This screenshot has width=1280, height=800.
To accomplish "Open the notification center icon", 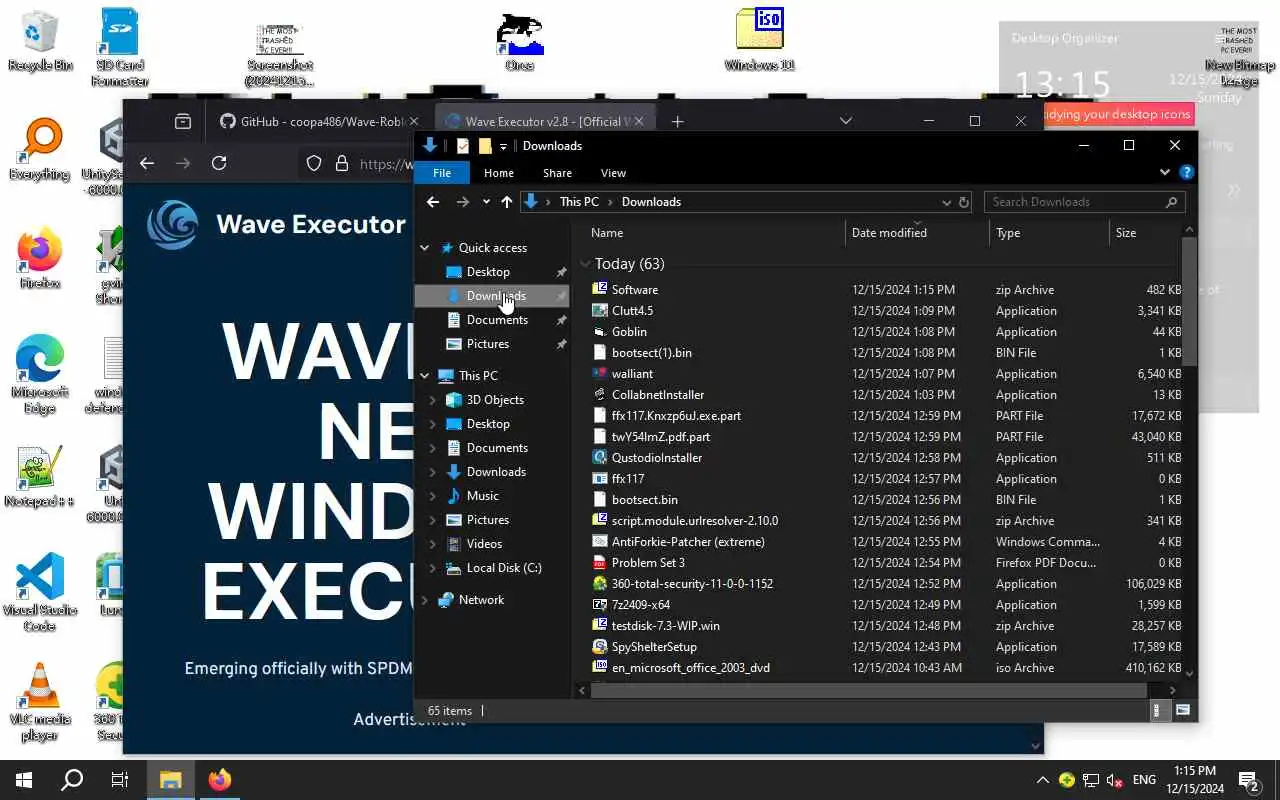I will pyautogui.click(x=1248, y=780).
